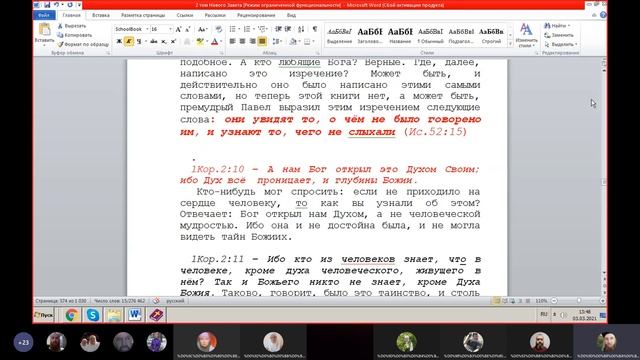Insert a bulleted list
640x360 pixels.
point(232,29)
